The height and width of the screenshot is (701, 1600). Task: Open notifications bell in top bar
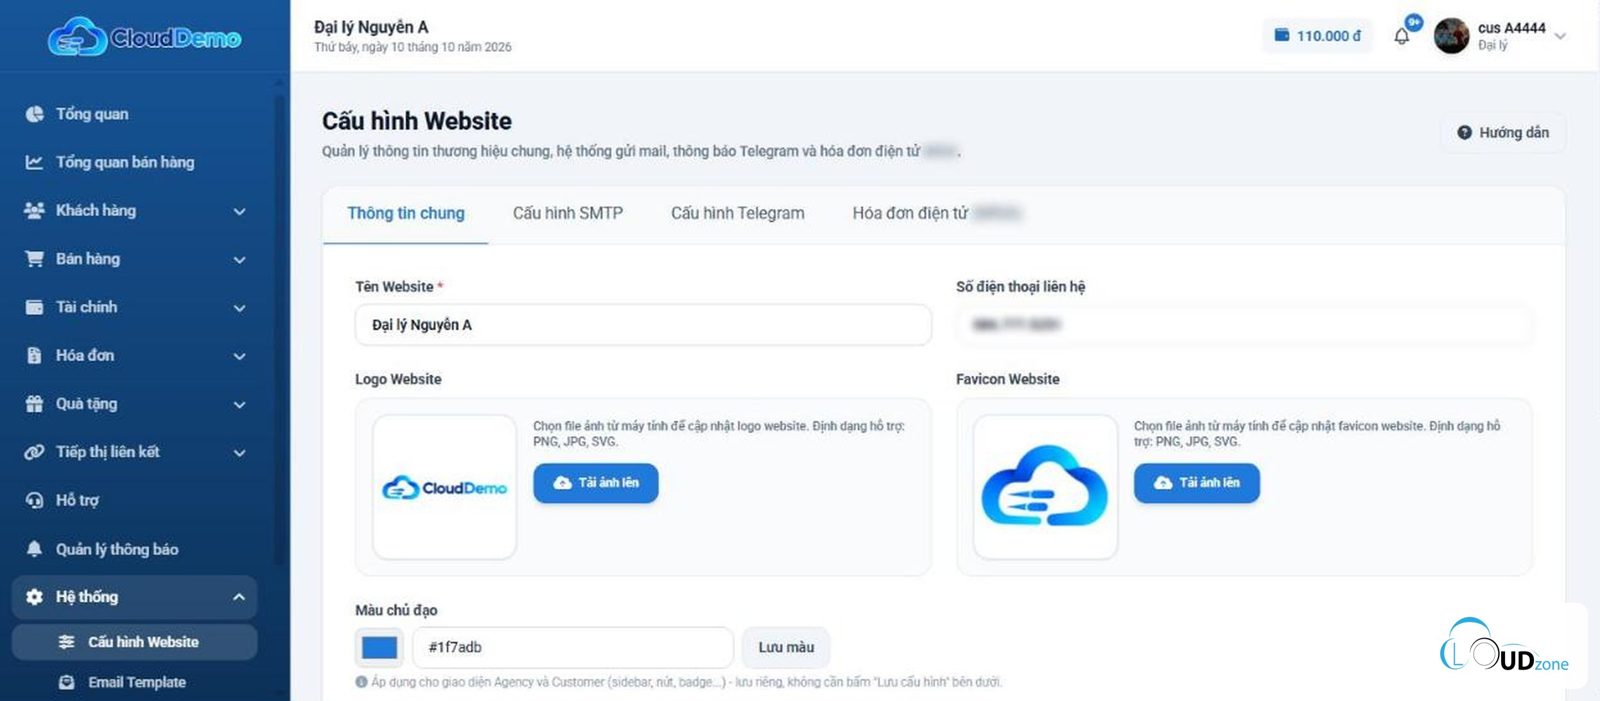pos(1402,36)
